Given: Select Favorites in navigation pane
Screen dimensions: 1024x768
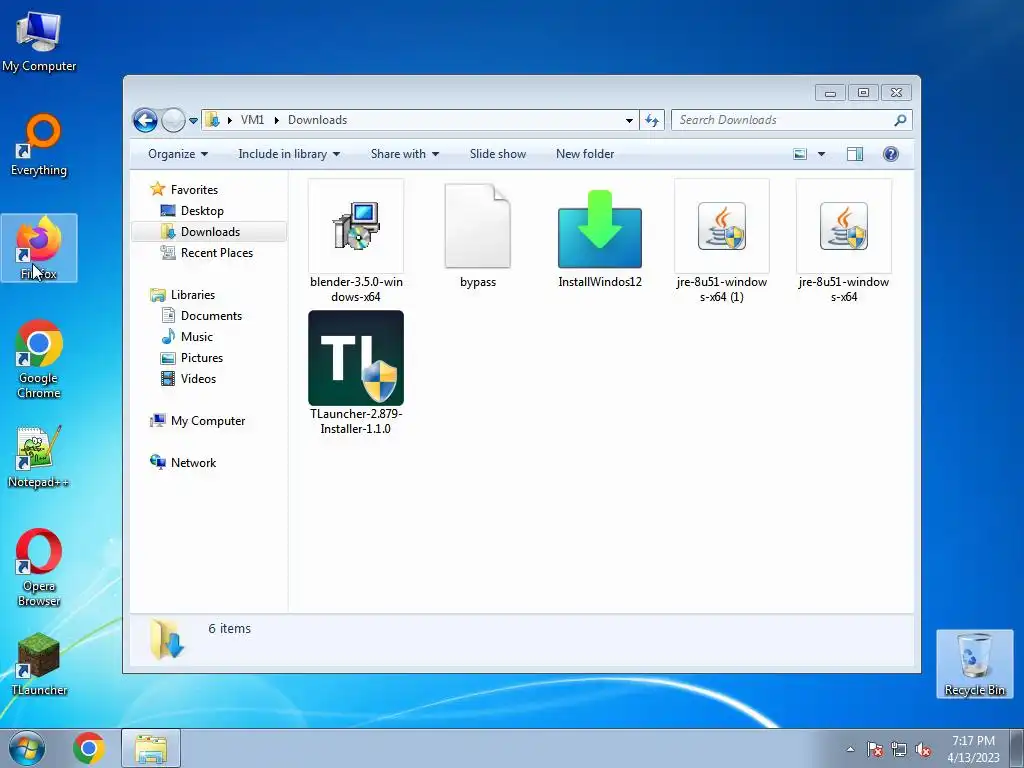Looking at the screenshot, I should pyautogui.click(x=195, y=190).
